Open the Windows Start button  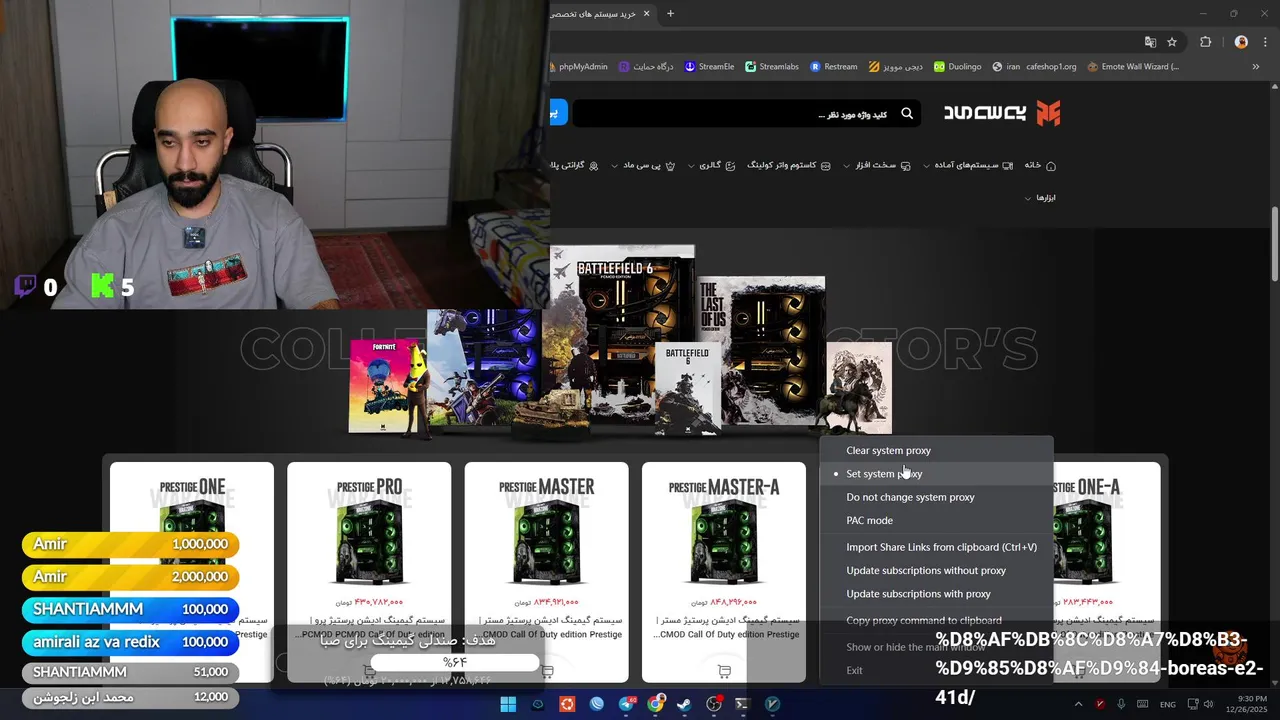[508, 704]
